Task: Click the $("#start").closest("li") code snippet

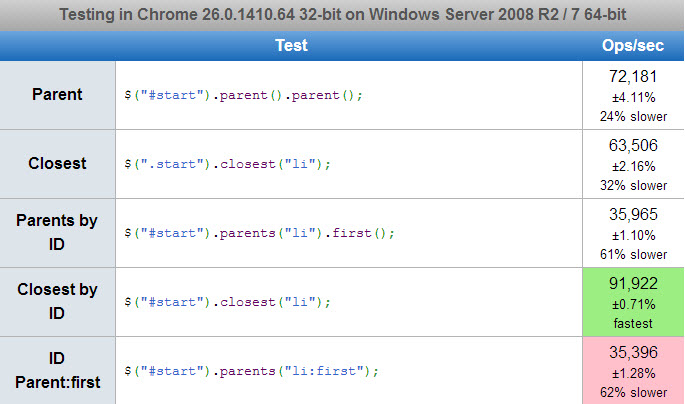Action: (x=227, y=302)
